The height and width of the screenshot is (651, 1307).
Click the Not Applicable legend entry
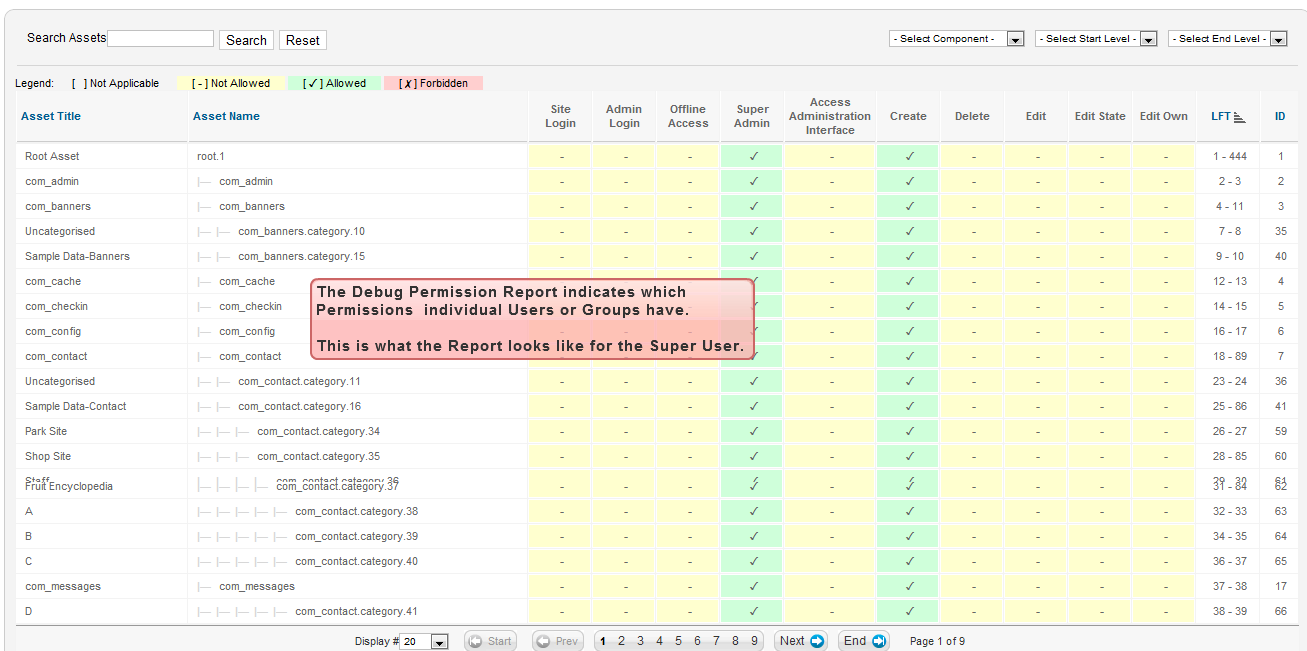click(115, 83)
